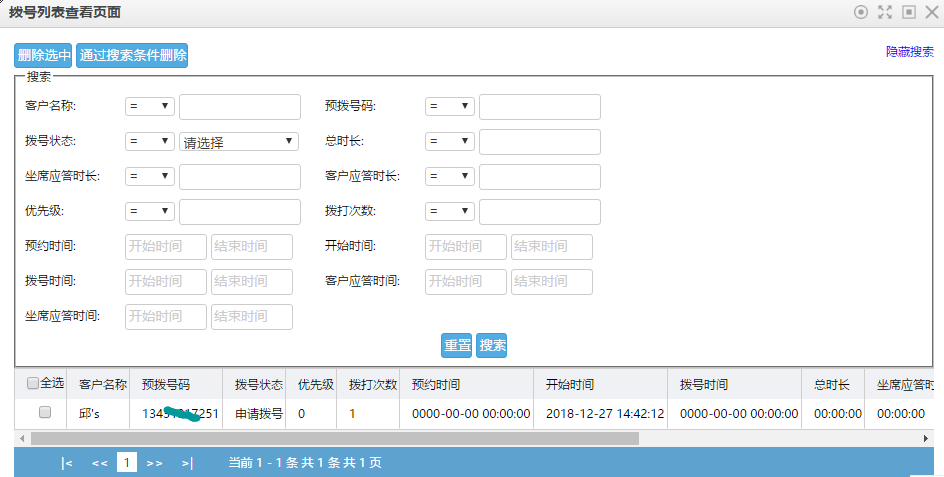Open the 拨号状态 请选择 dropdown
The image size is (944, 477).
pyautogui.click(x=239, y=142)
